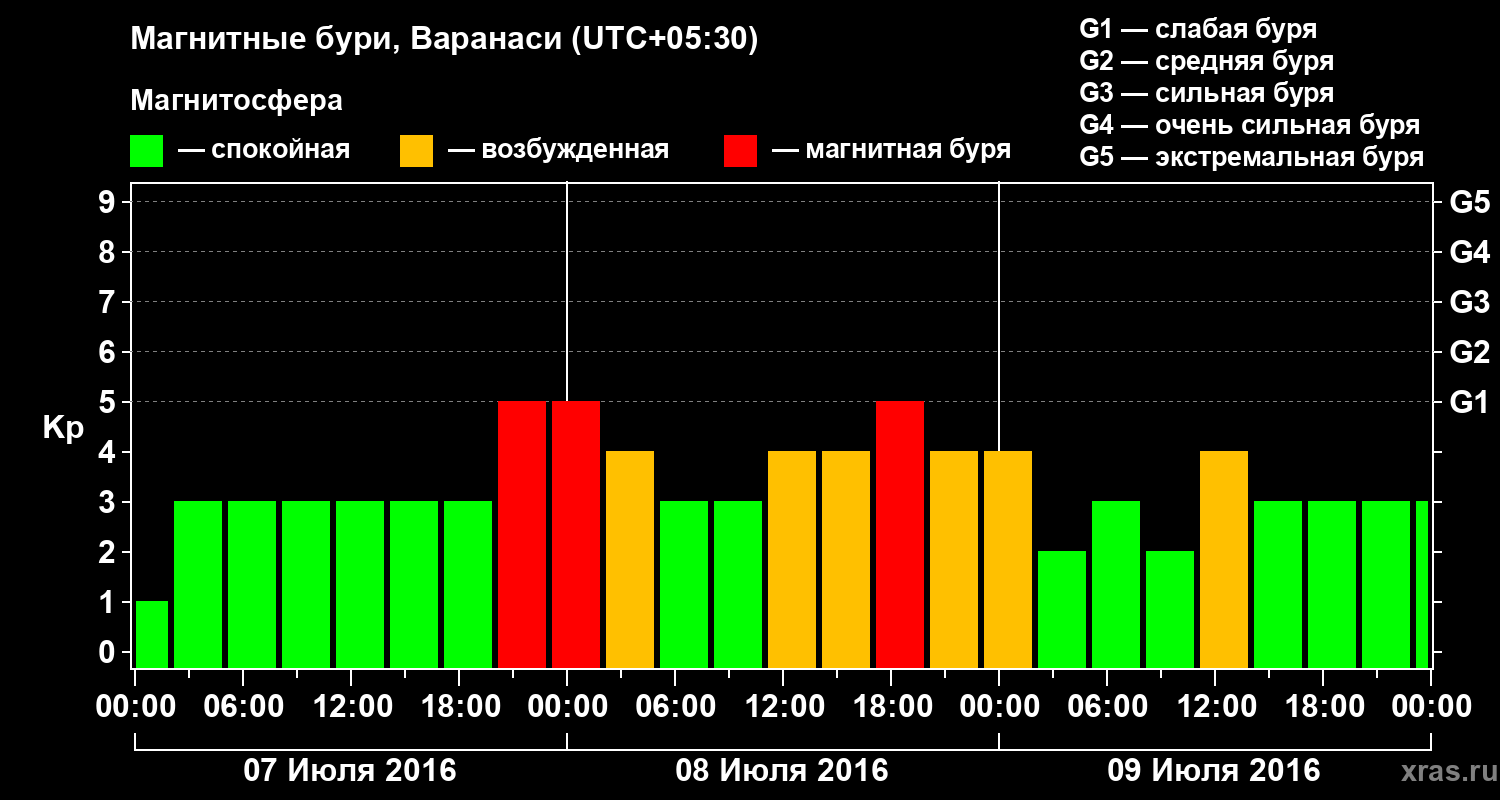Click the green Kp 3 bar at 06:00, 08 Июля
1500x800 pixels.
(x=684, y=584)
